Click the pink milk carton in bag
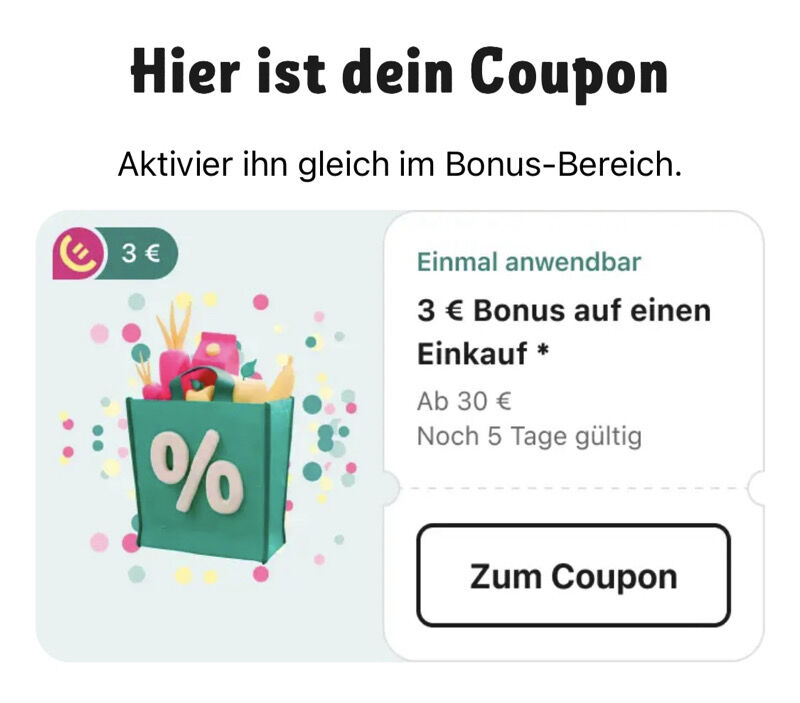This screenshot has height=703, width=800. tap(218, 353)
